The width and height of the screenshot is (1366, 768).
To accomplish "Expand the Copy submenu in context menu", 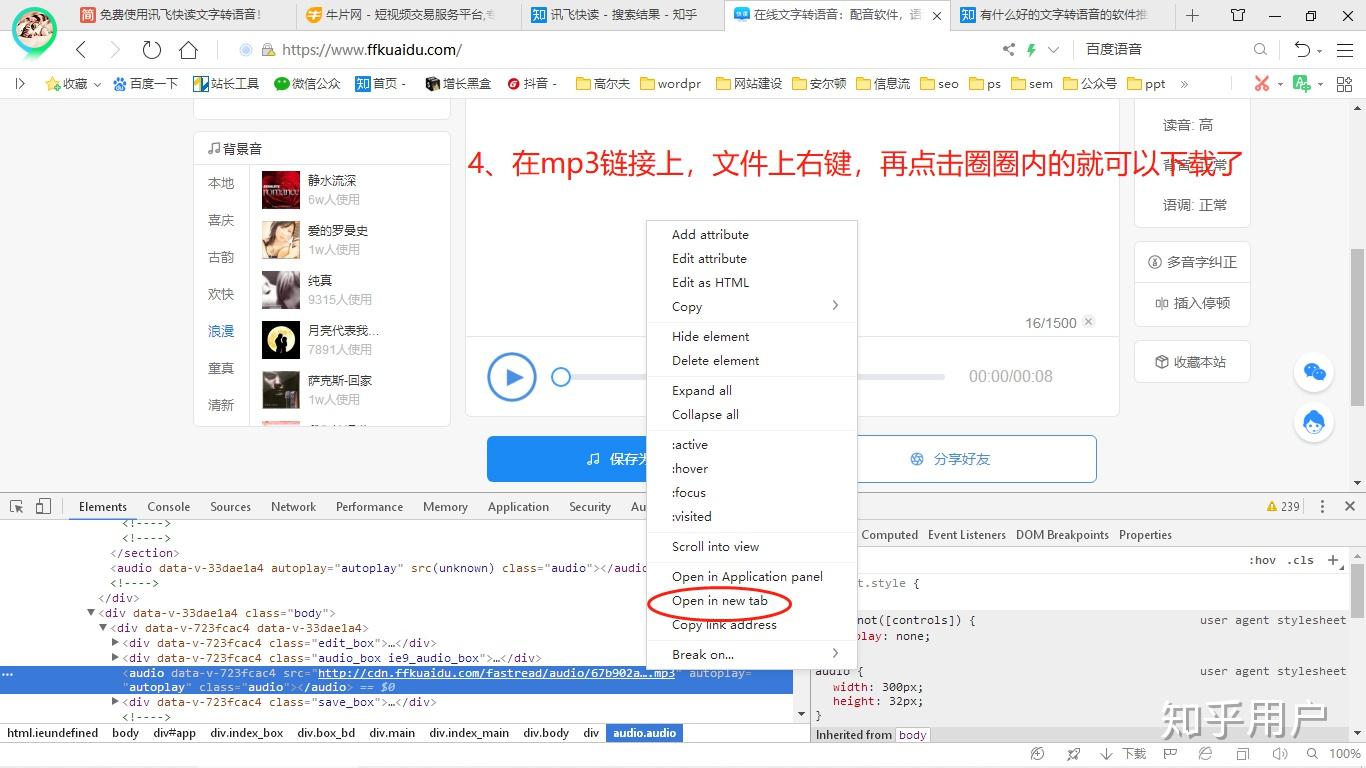I will (751, 307).
